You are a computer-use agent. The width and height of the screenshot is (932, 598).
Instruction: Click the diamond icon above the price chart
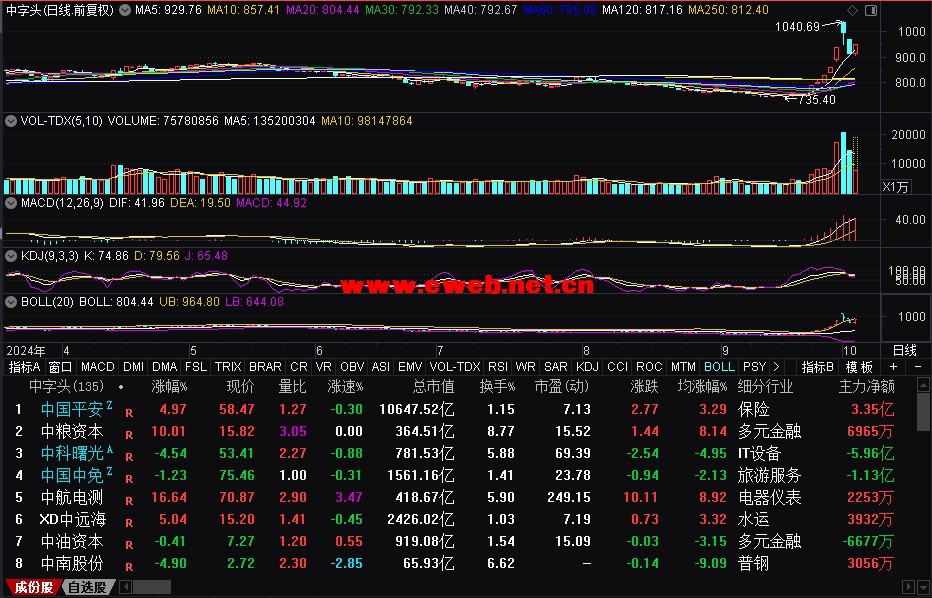coord(852,10)
